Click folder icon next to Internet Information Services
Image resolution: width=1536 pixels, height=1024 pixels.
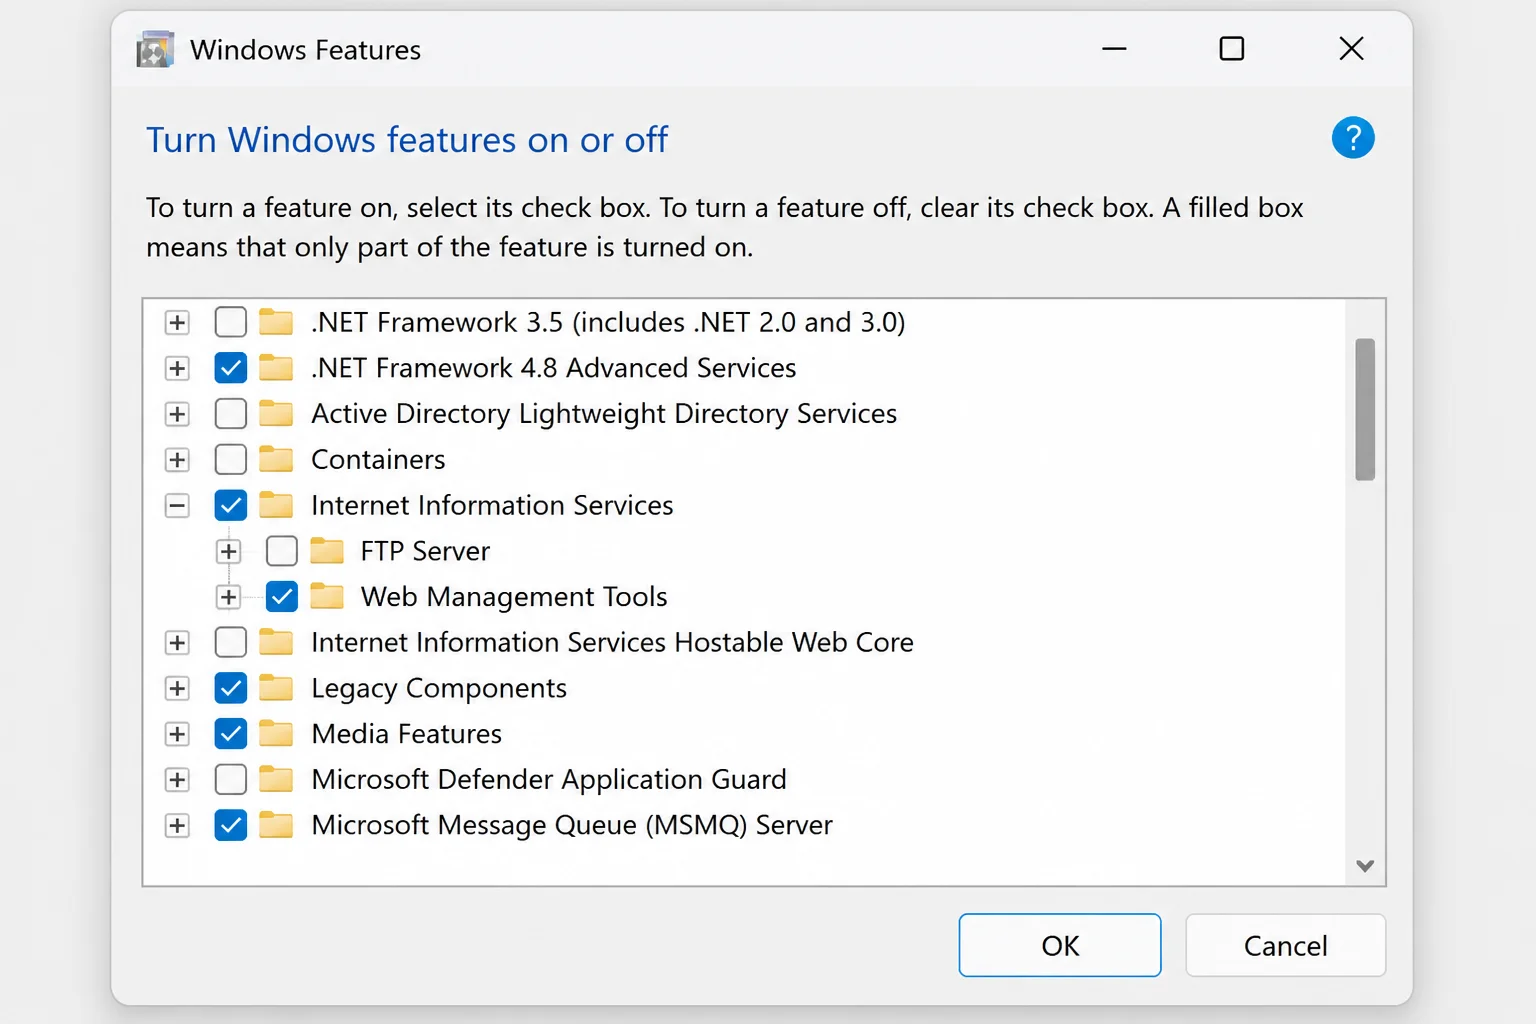click(276, 505)
